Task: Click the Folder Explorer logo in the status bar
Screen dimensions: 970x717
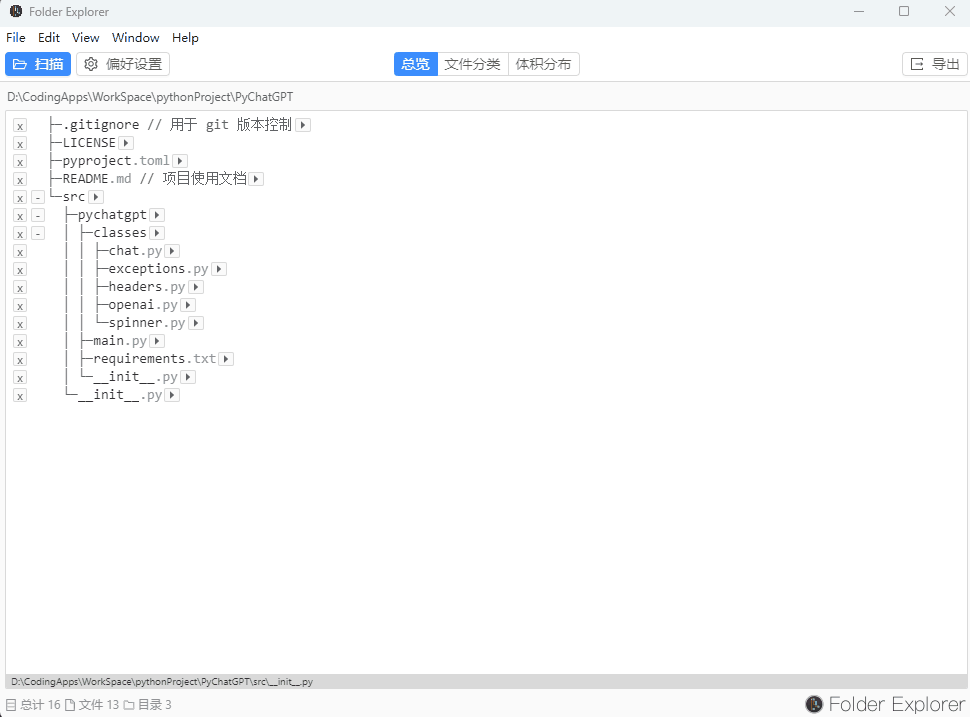Action: (812, 704)
